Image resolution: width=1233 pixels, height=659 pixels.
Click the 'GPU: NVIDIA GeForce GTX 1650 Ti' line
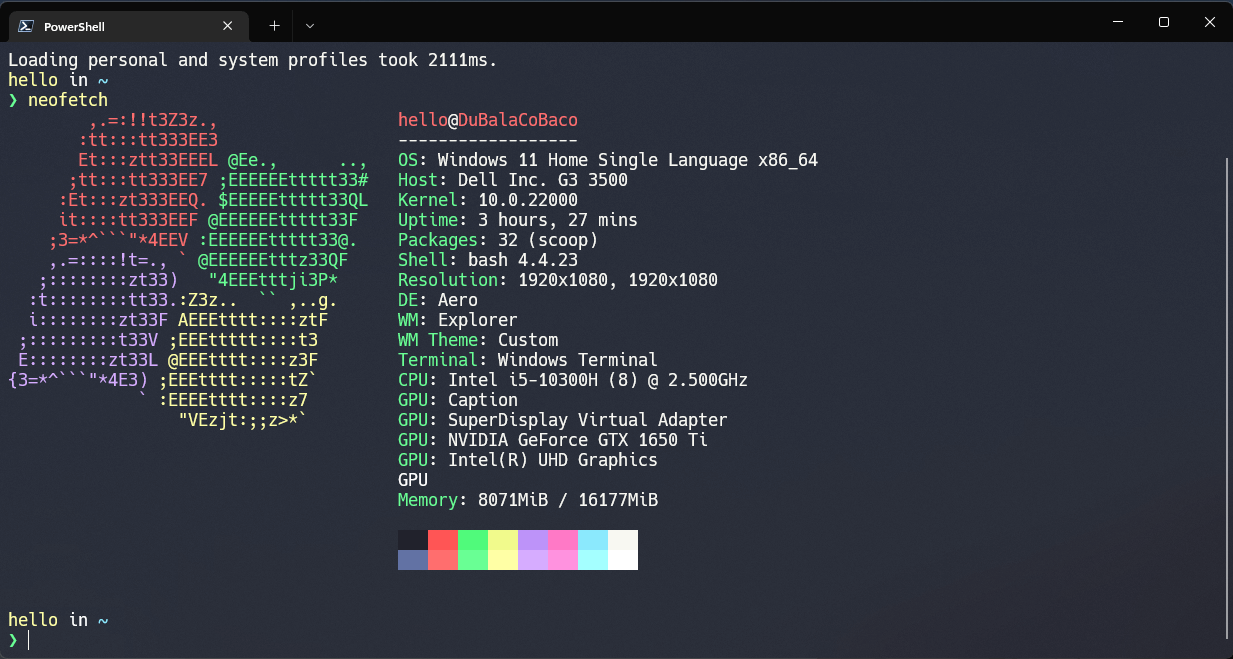[553, 440]
